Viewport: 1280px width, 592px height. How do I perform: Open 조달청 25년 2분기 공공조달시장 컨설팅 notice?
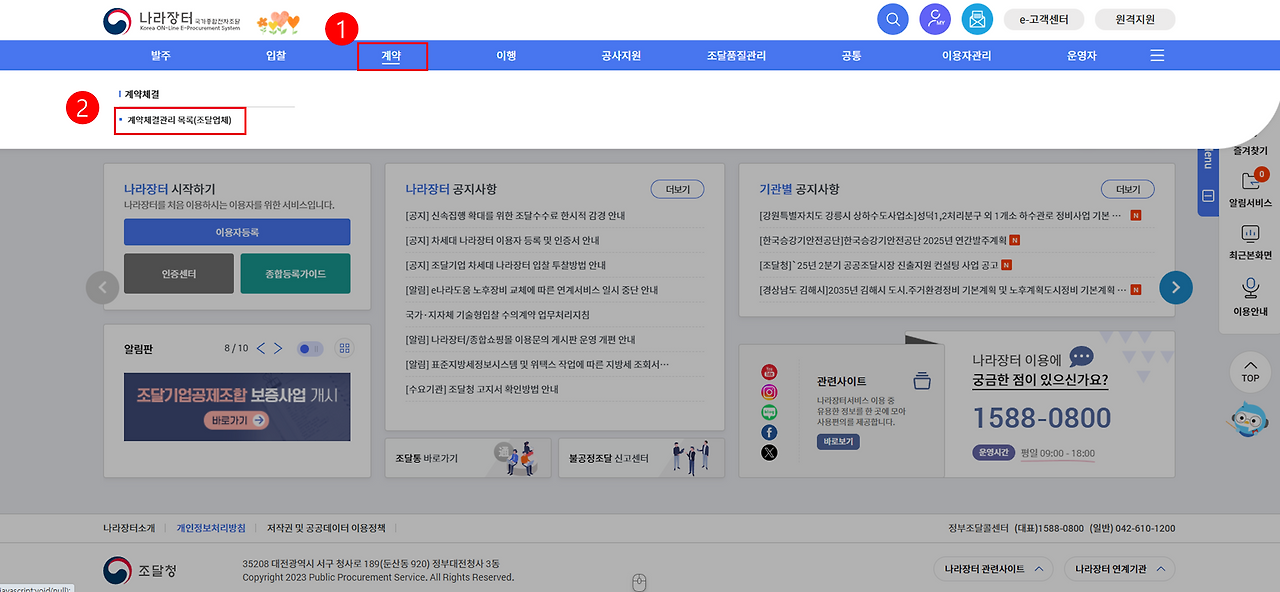tap(879, 265)
